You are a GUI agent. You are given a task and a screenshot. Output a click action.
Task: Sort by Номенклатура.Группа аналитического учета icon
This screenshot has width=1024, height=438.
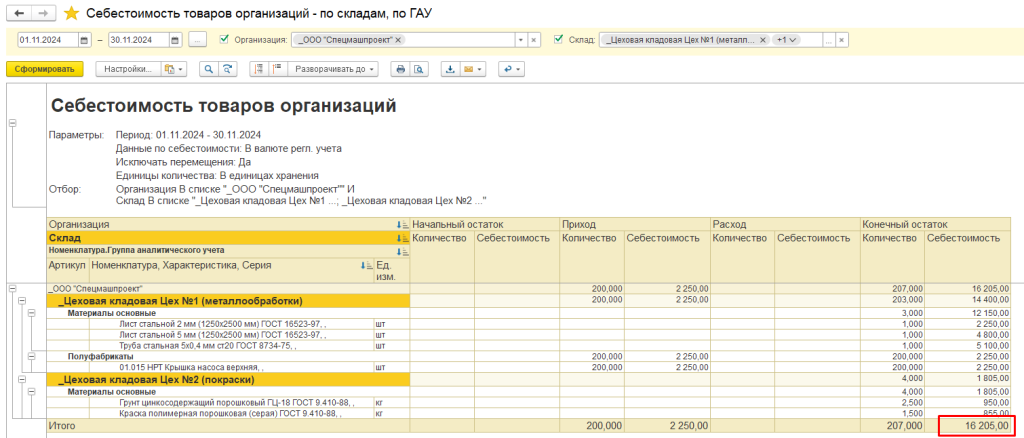403,251
